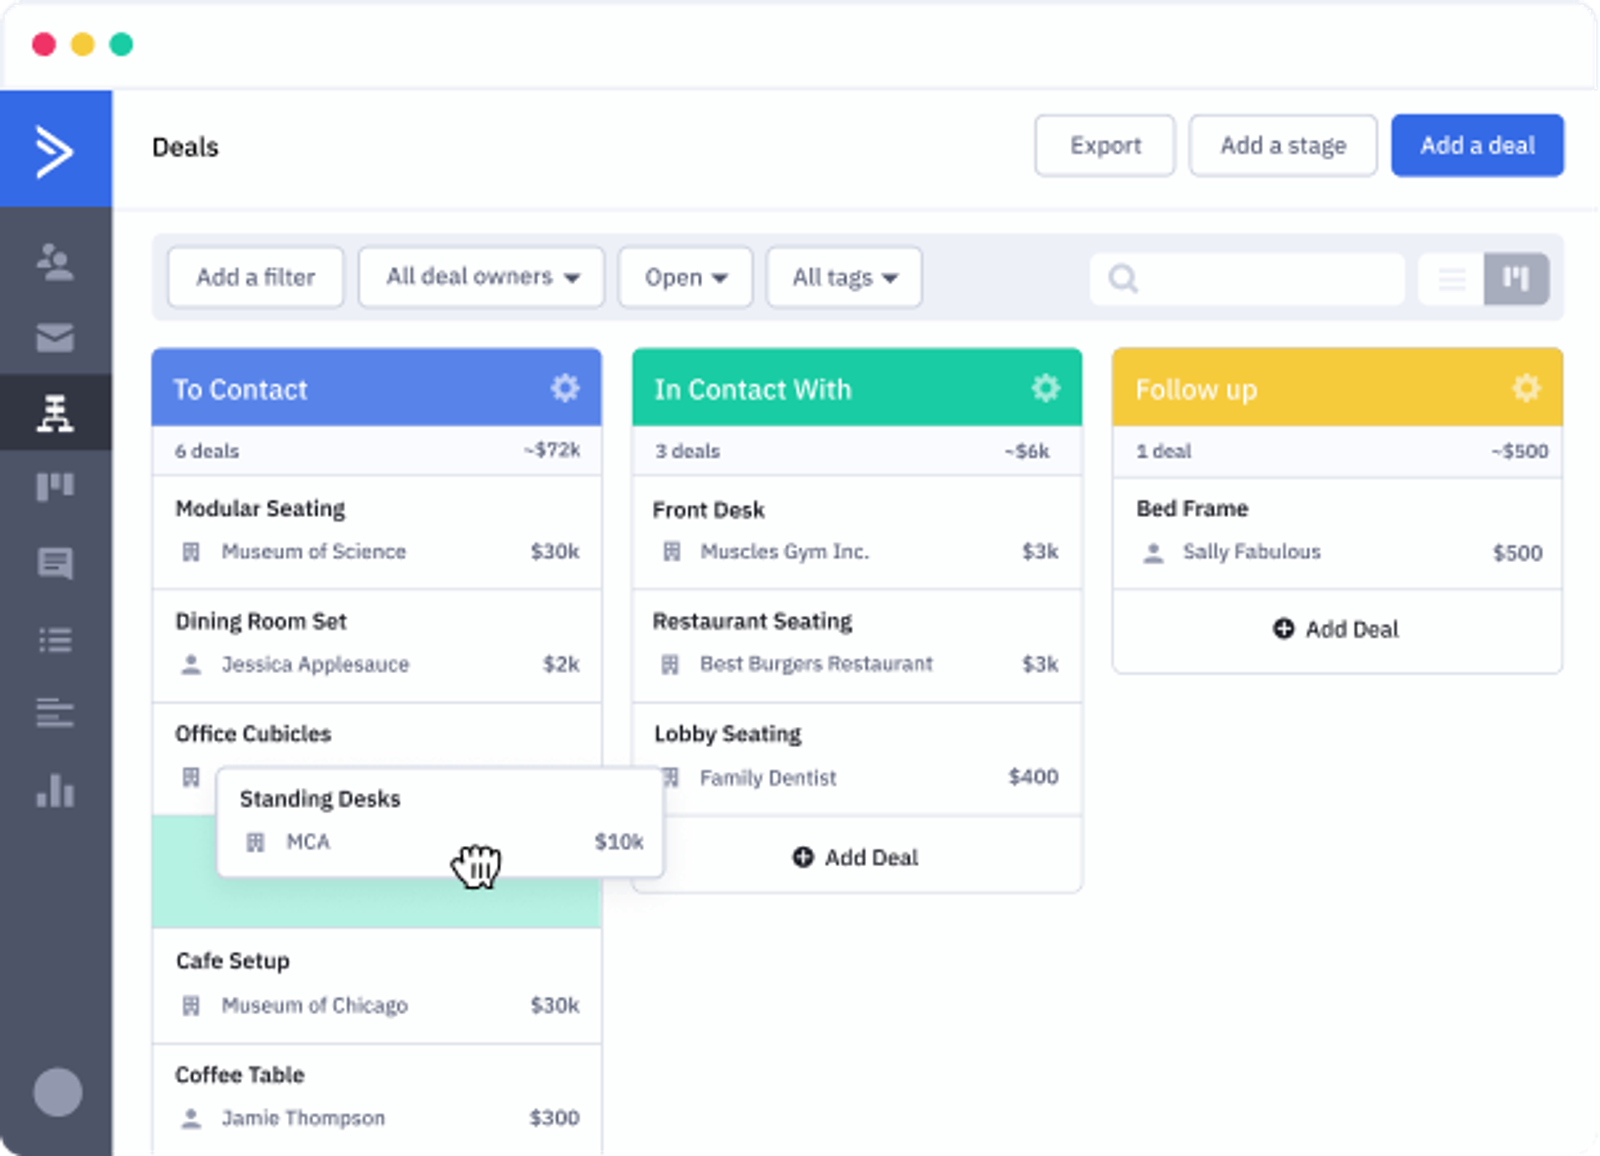Open the Open status dropdown
Viewport: 1600px width, 1156px height.
685,277
